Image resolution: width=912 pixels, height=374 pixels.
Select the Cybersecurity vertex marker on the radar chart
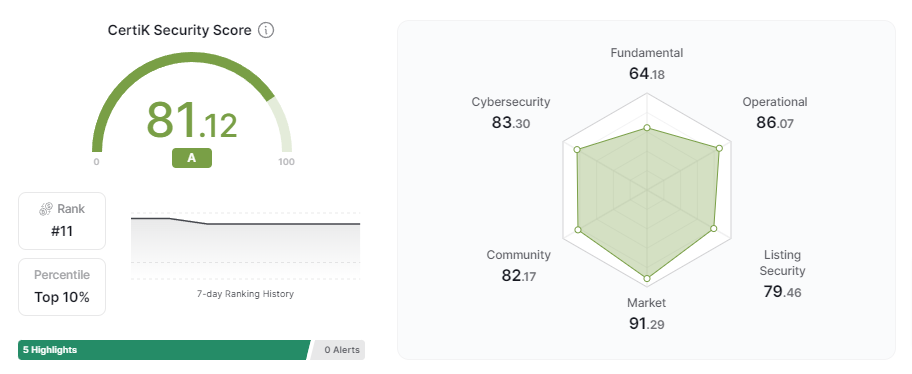pyautogui.click(x=577, y=149)
